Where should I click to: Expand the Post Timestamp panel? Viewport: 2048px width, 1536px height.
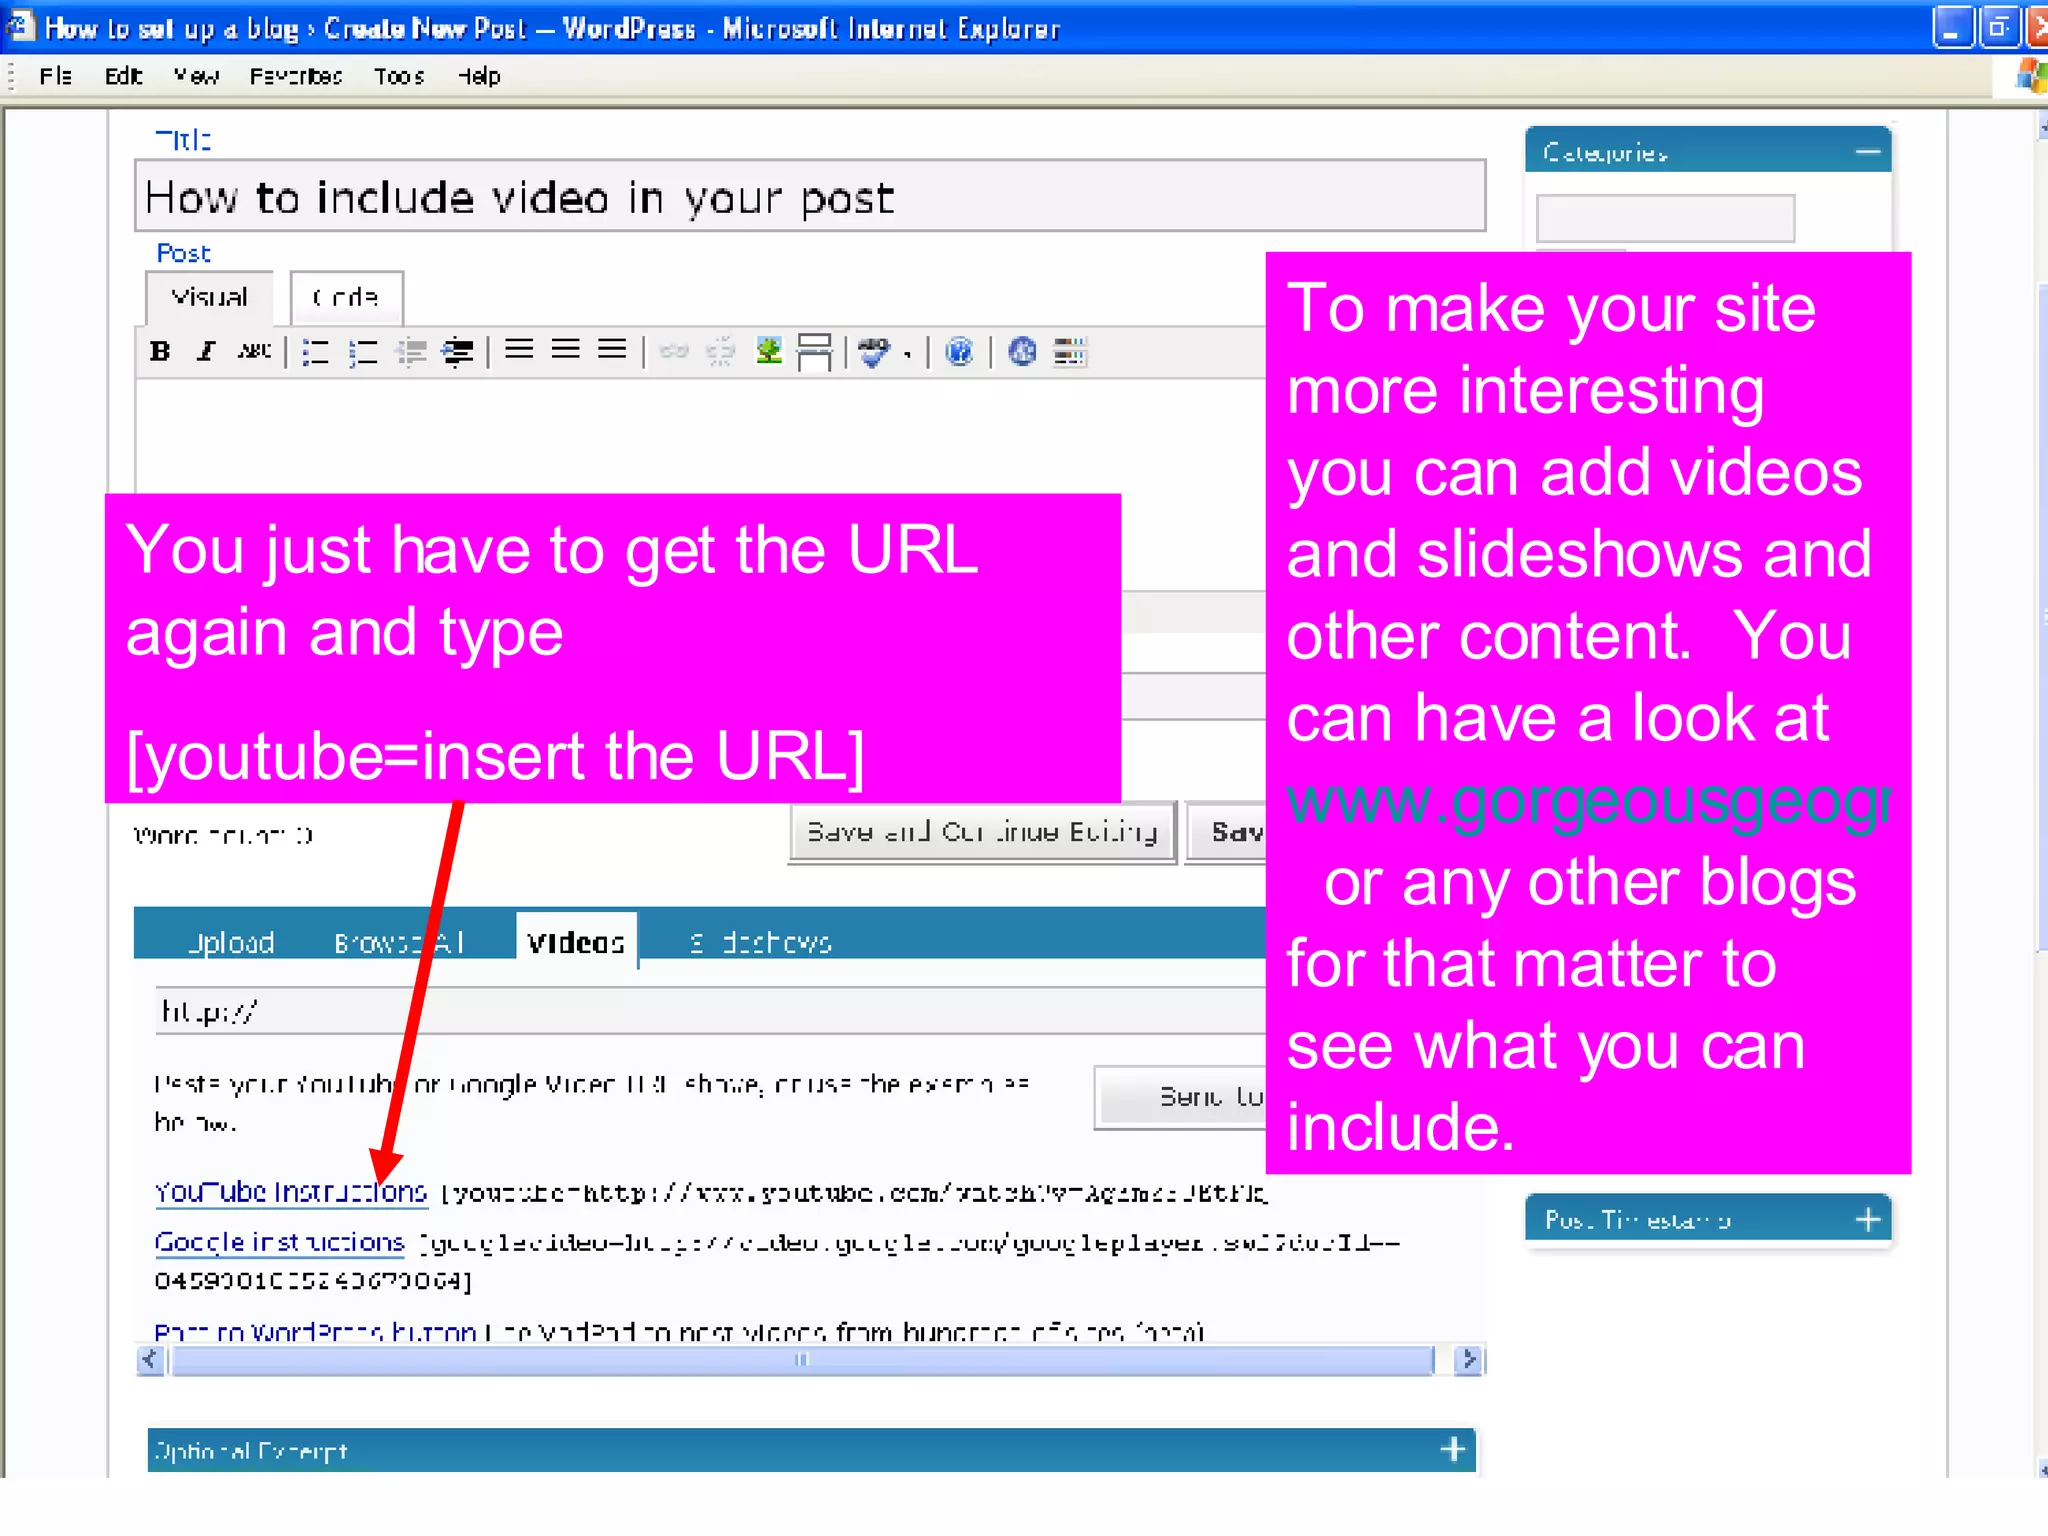coord(1867,1219)
